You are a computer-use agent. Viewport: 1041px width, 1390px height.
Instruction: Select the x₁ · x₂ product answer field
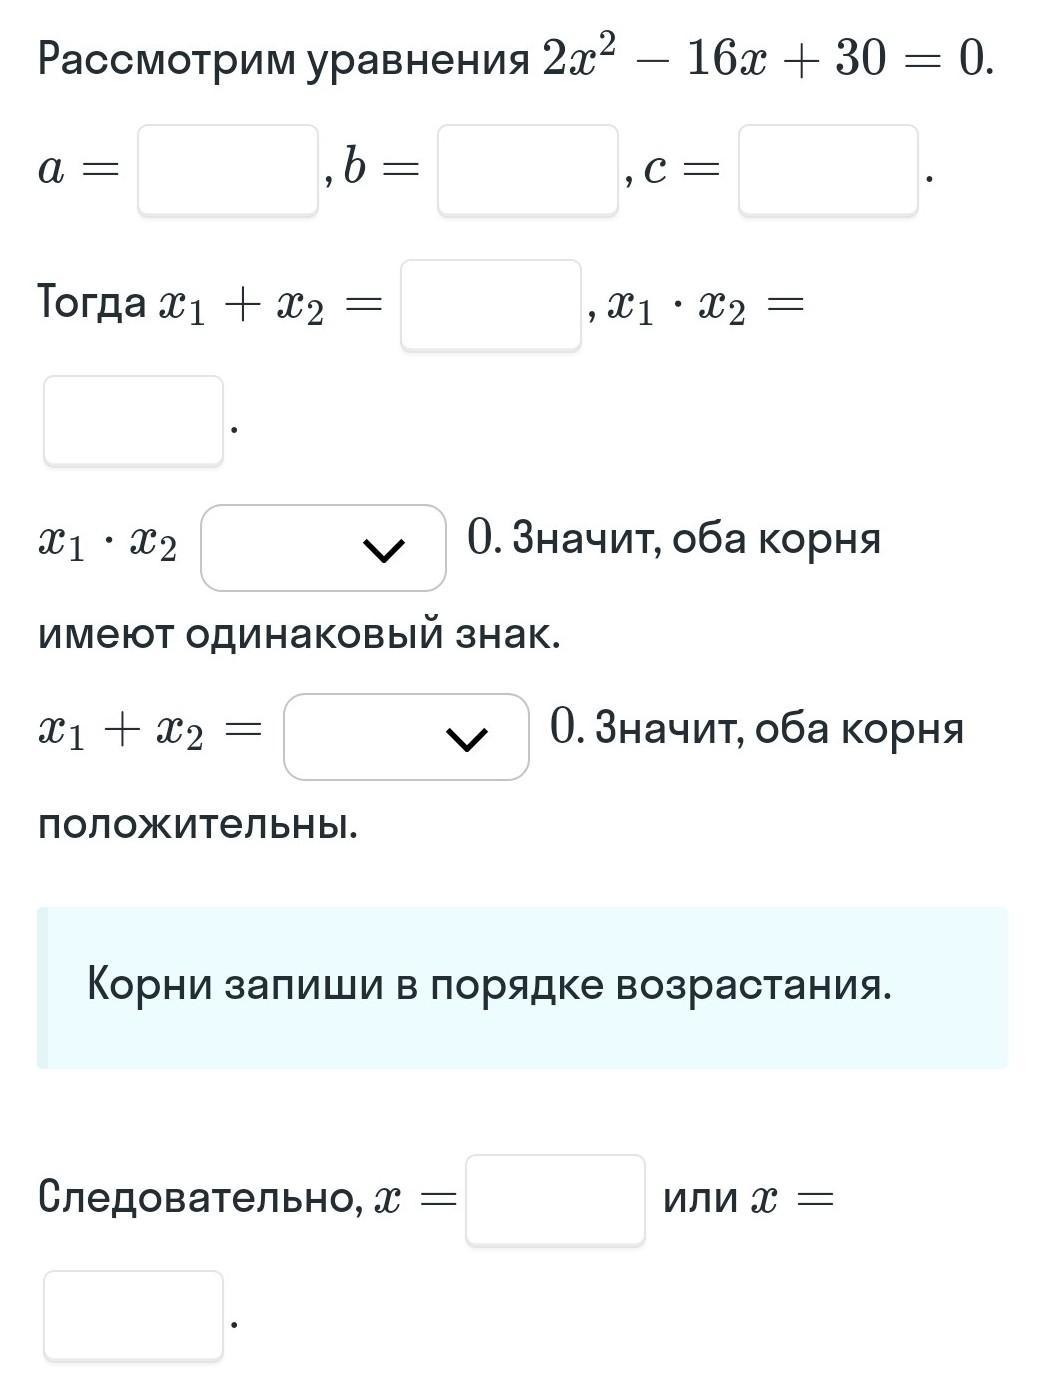tap(133, 421)
